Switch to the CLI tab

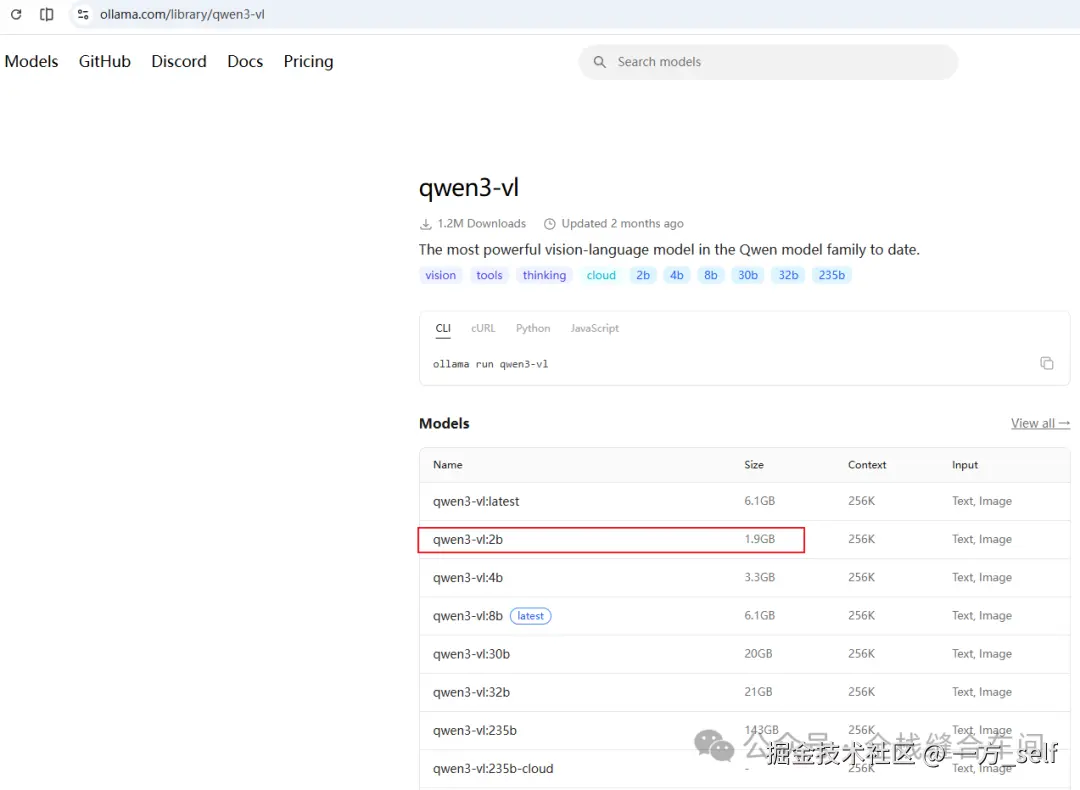click(x=443, y=329)
